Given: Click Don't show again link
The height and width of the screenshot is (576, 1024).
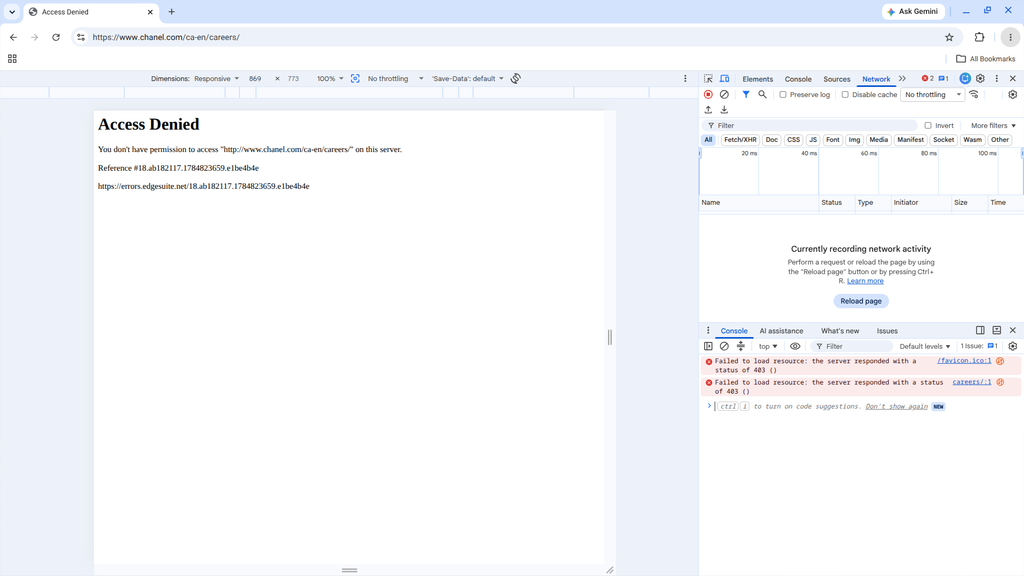Looking at the screenshot, I should pyautogui.click(x=896, y=406).
